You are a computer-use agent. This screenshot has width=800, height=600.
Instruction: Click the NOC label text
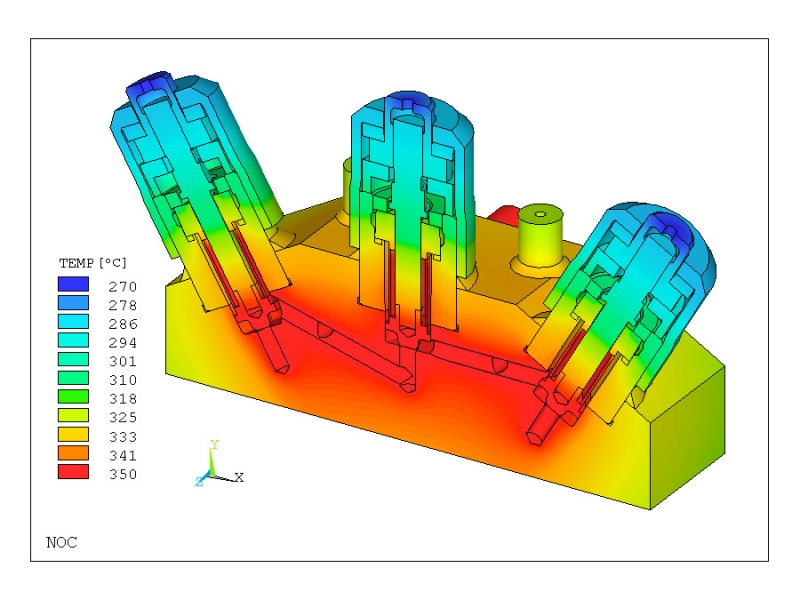point(62,542)
